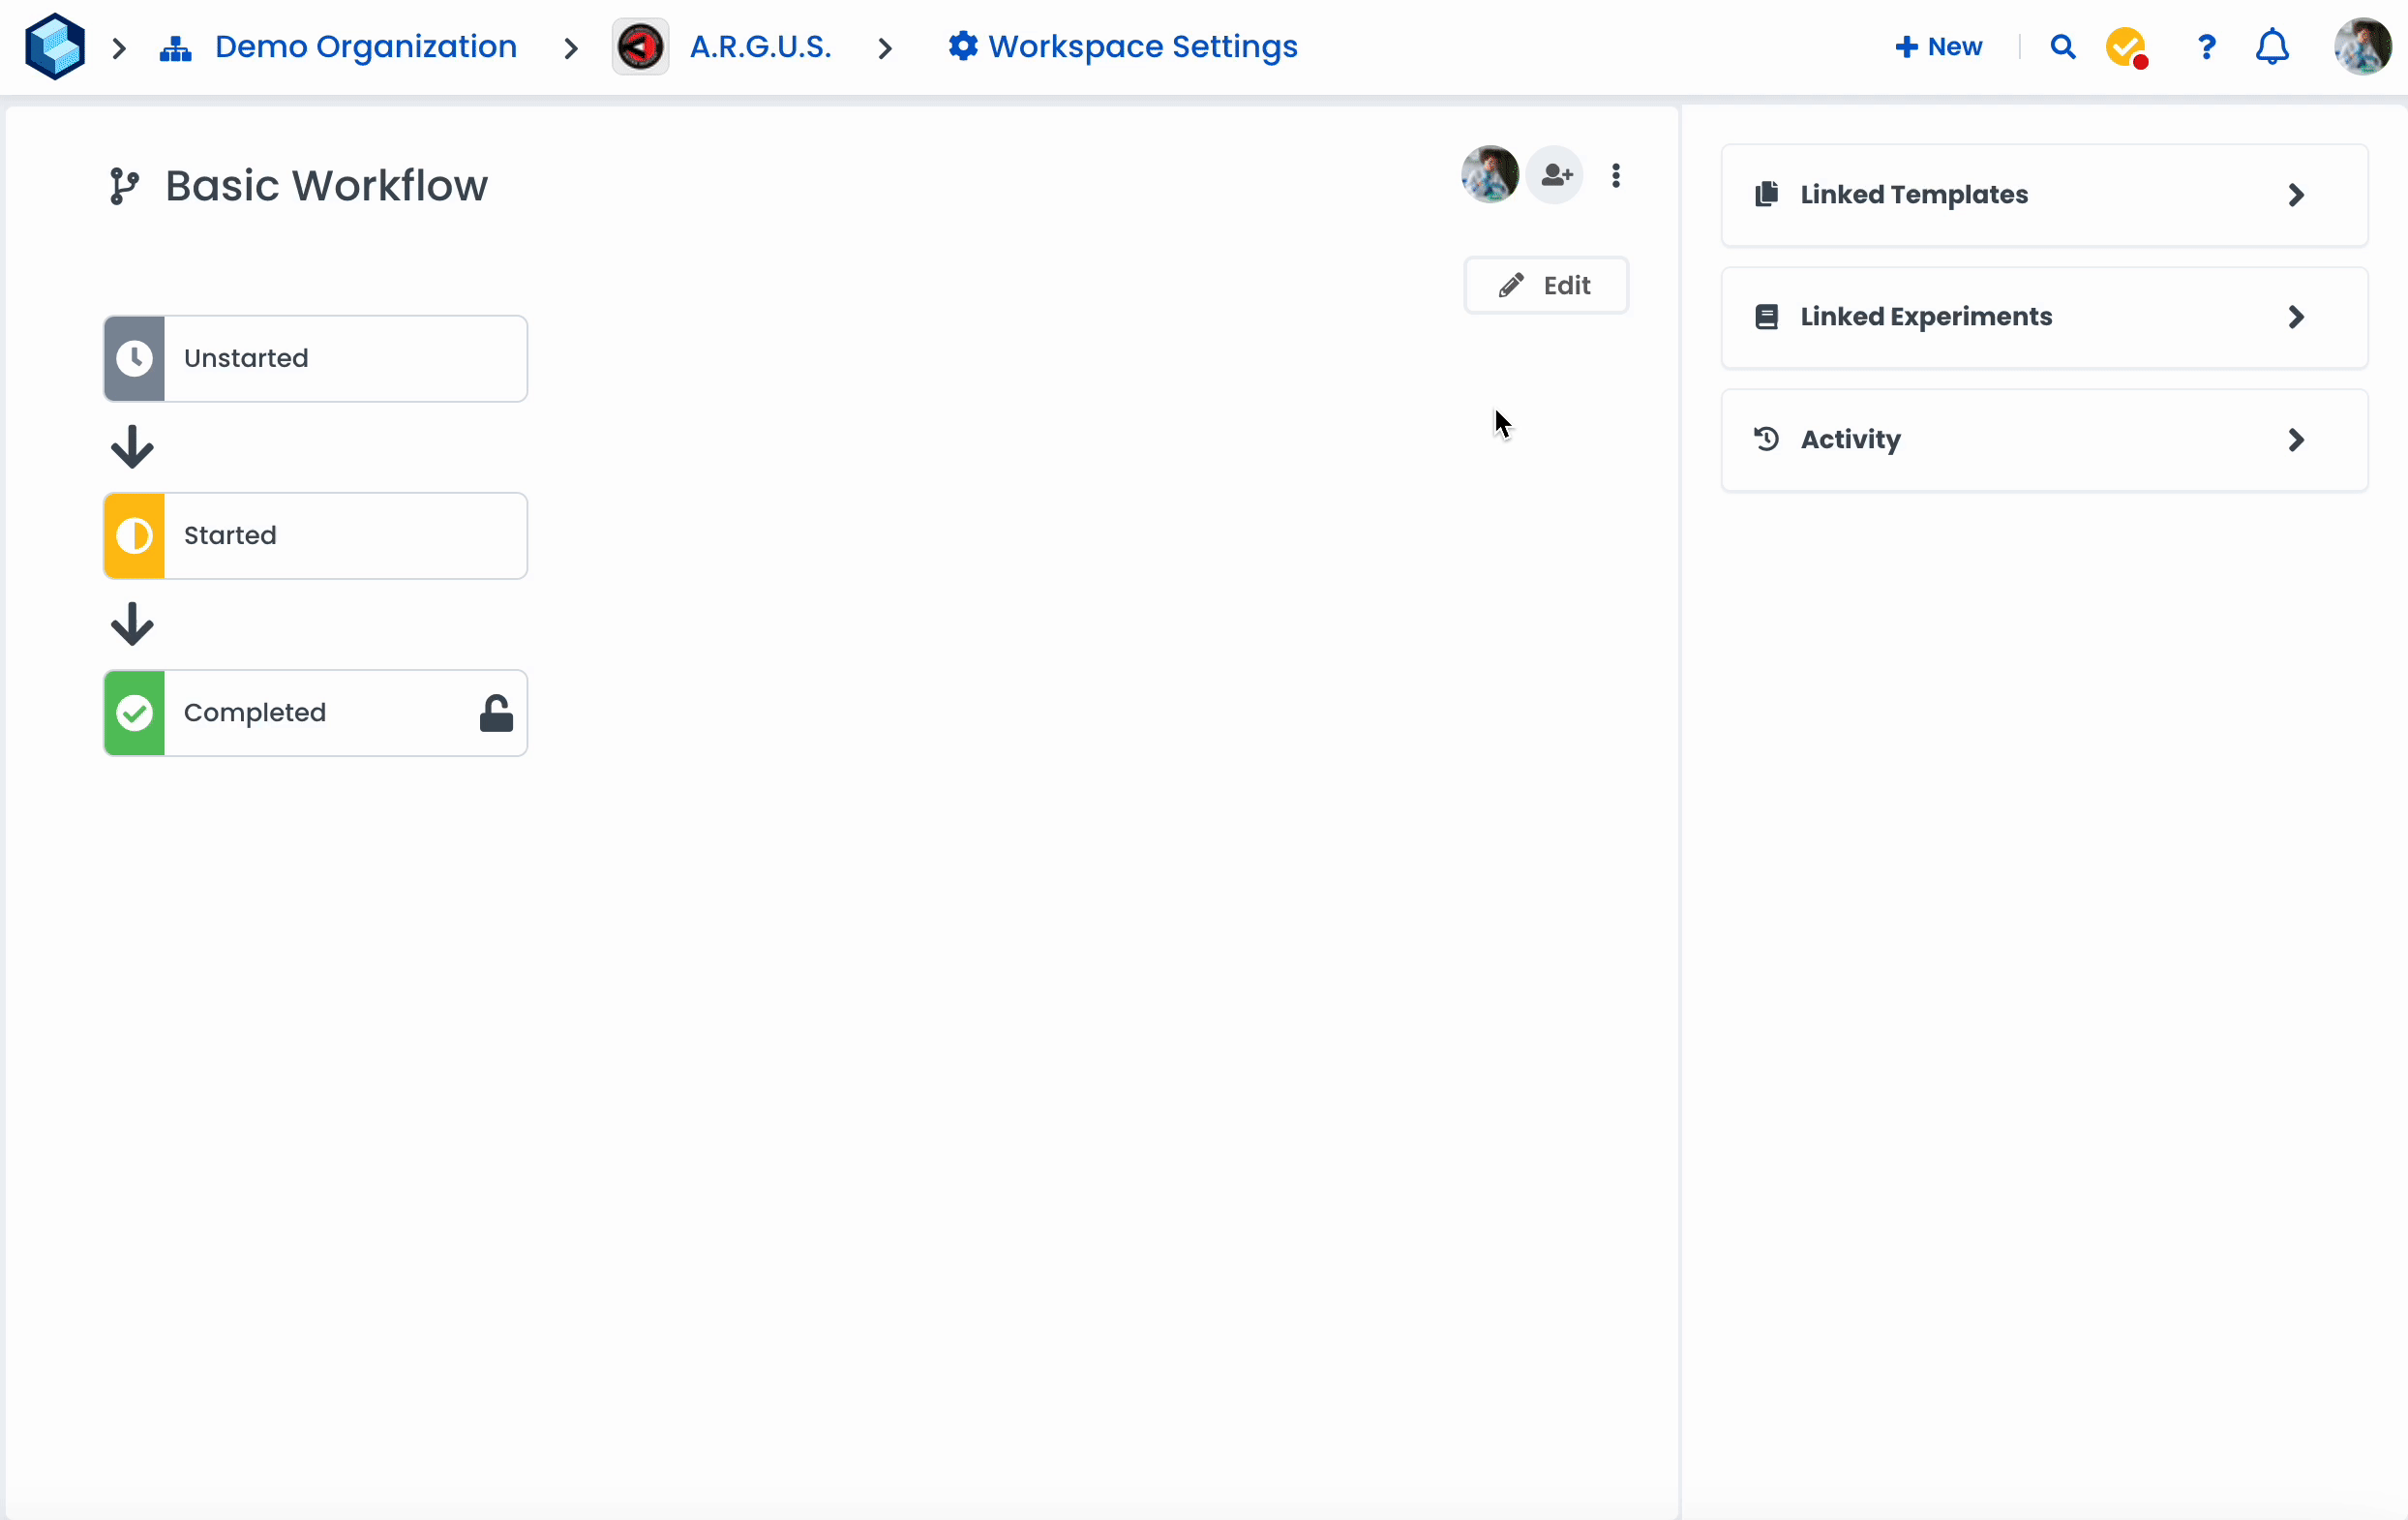Viewport: 2408px width, 1520px height.
Task: Open the three-dot workflow options menu
Action: 1616,176
